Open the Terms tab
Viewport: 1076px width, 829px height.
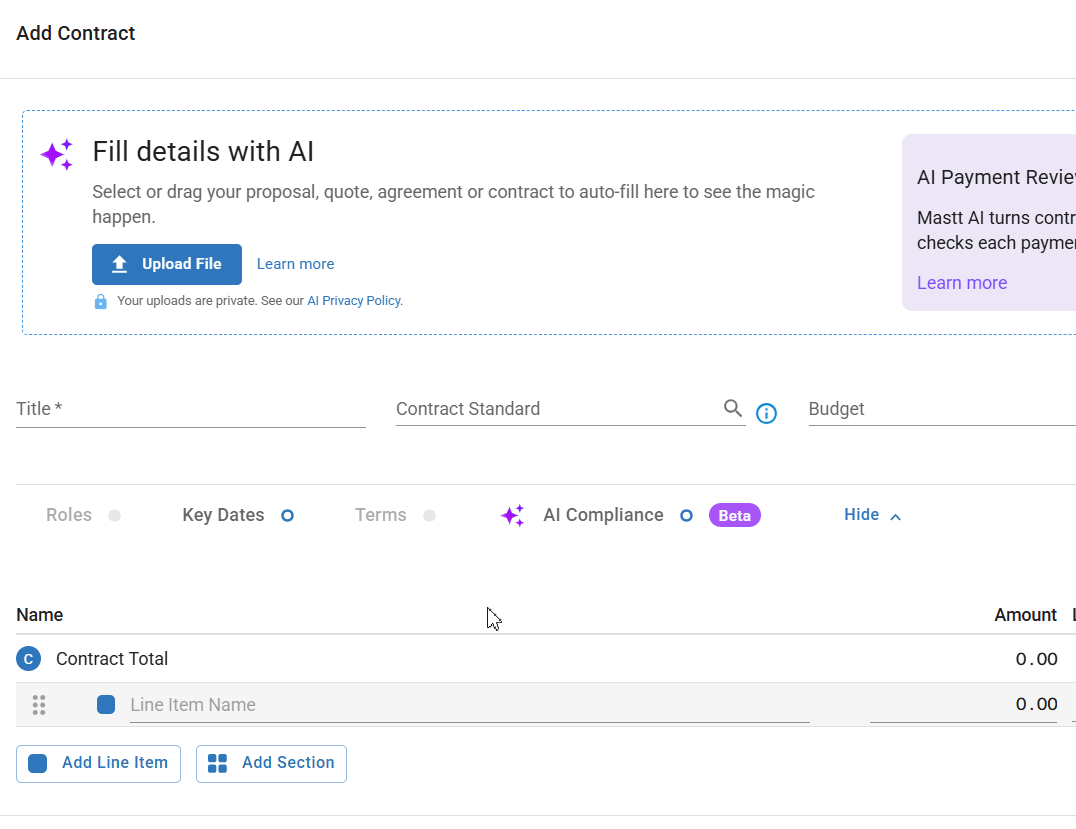click(380, 514)
